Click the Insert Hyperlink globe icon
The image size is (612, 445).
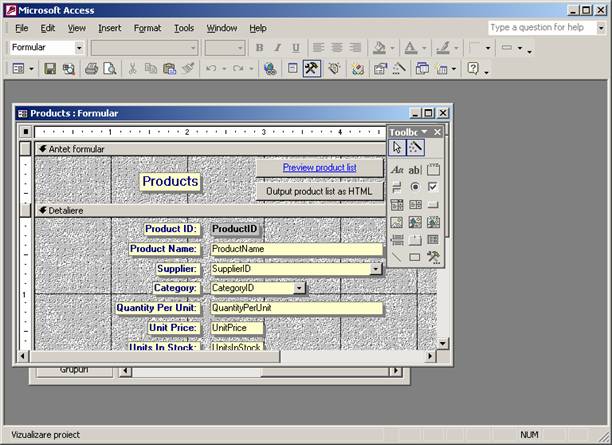[x=270, y=69]
